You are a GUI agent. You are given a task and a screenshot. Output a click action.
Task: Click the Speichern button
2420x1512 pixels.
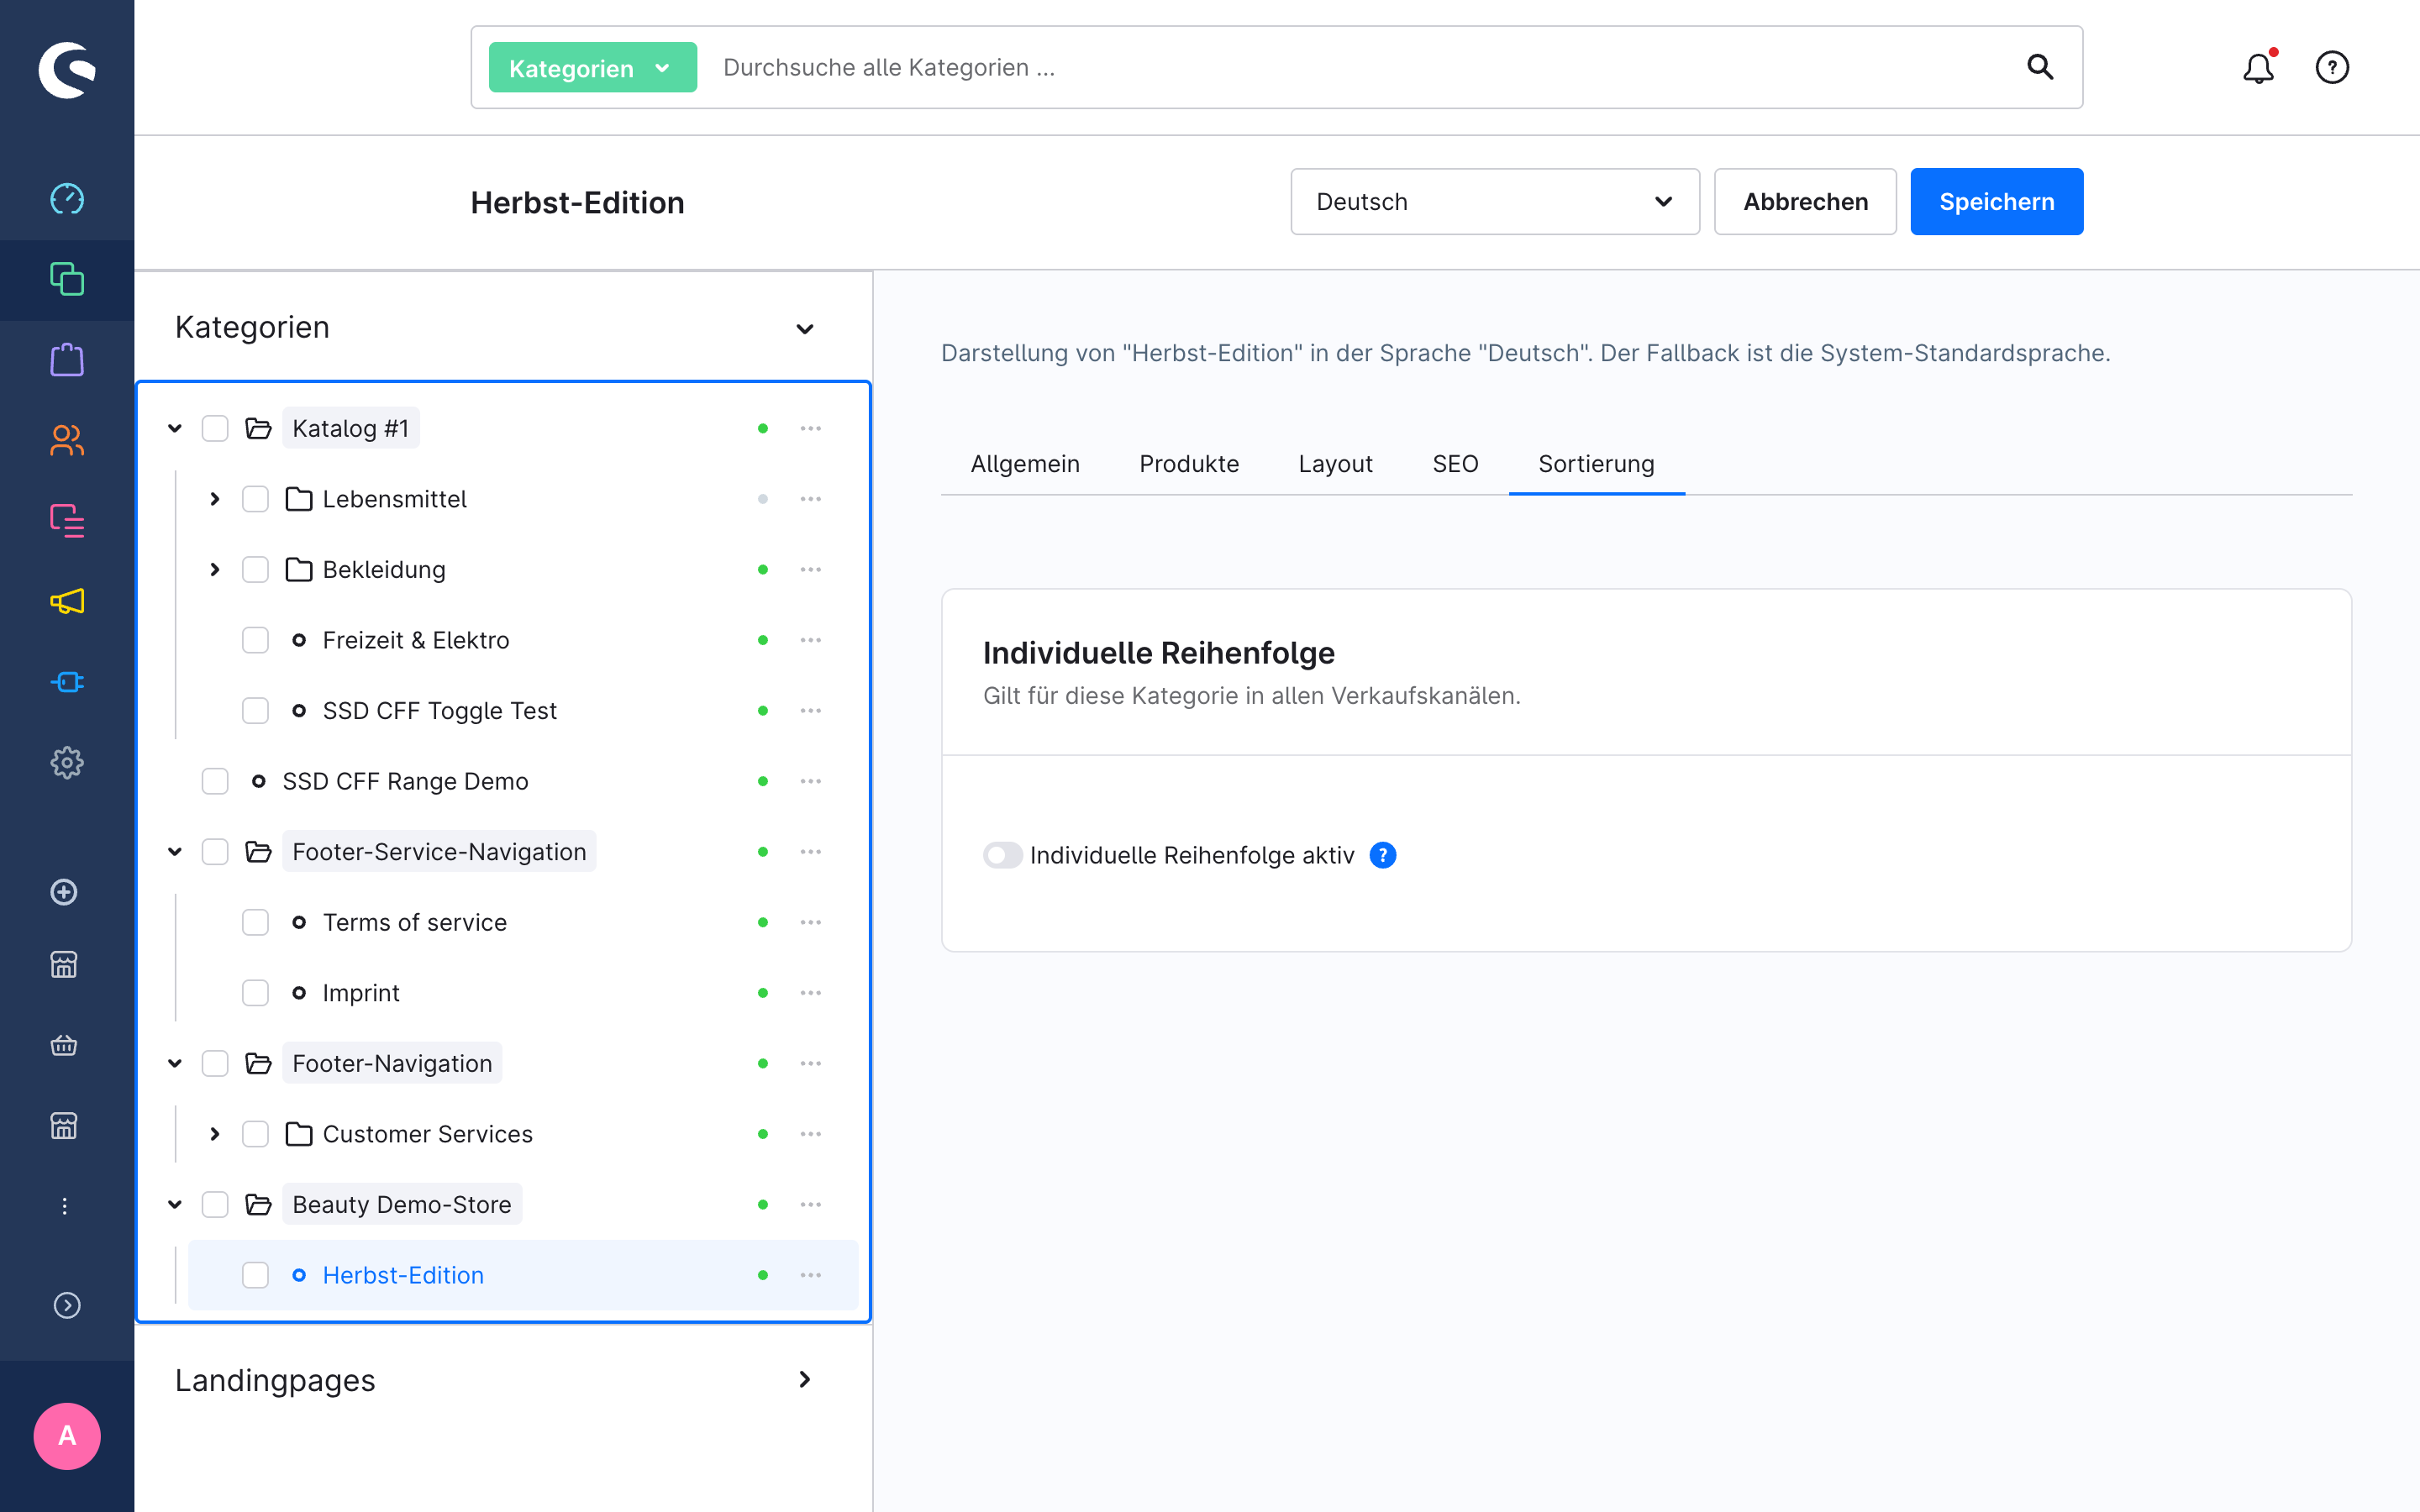click(1996, 202)
